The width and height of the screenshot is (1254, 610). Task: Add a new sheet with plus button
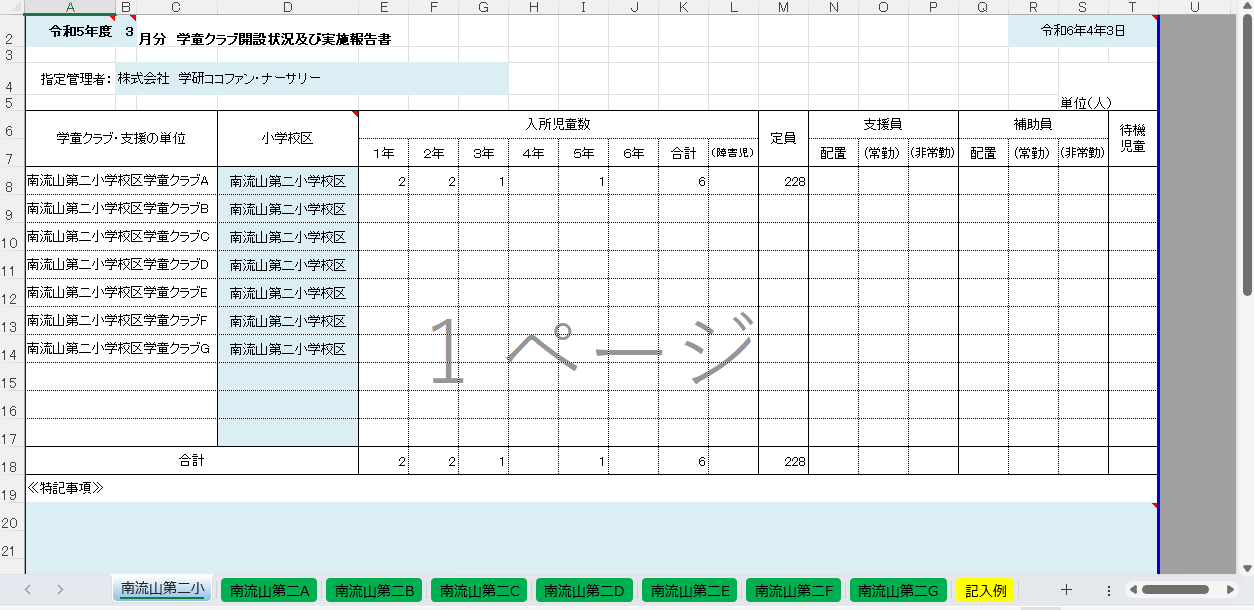1066,590
